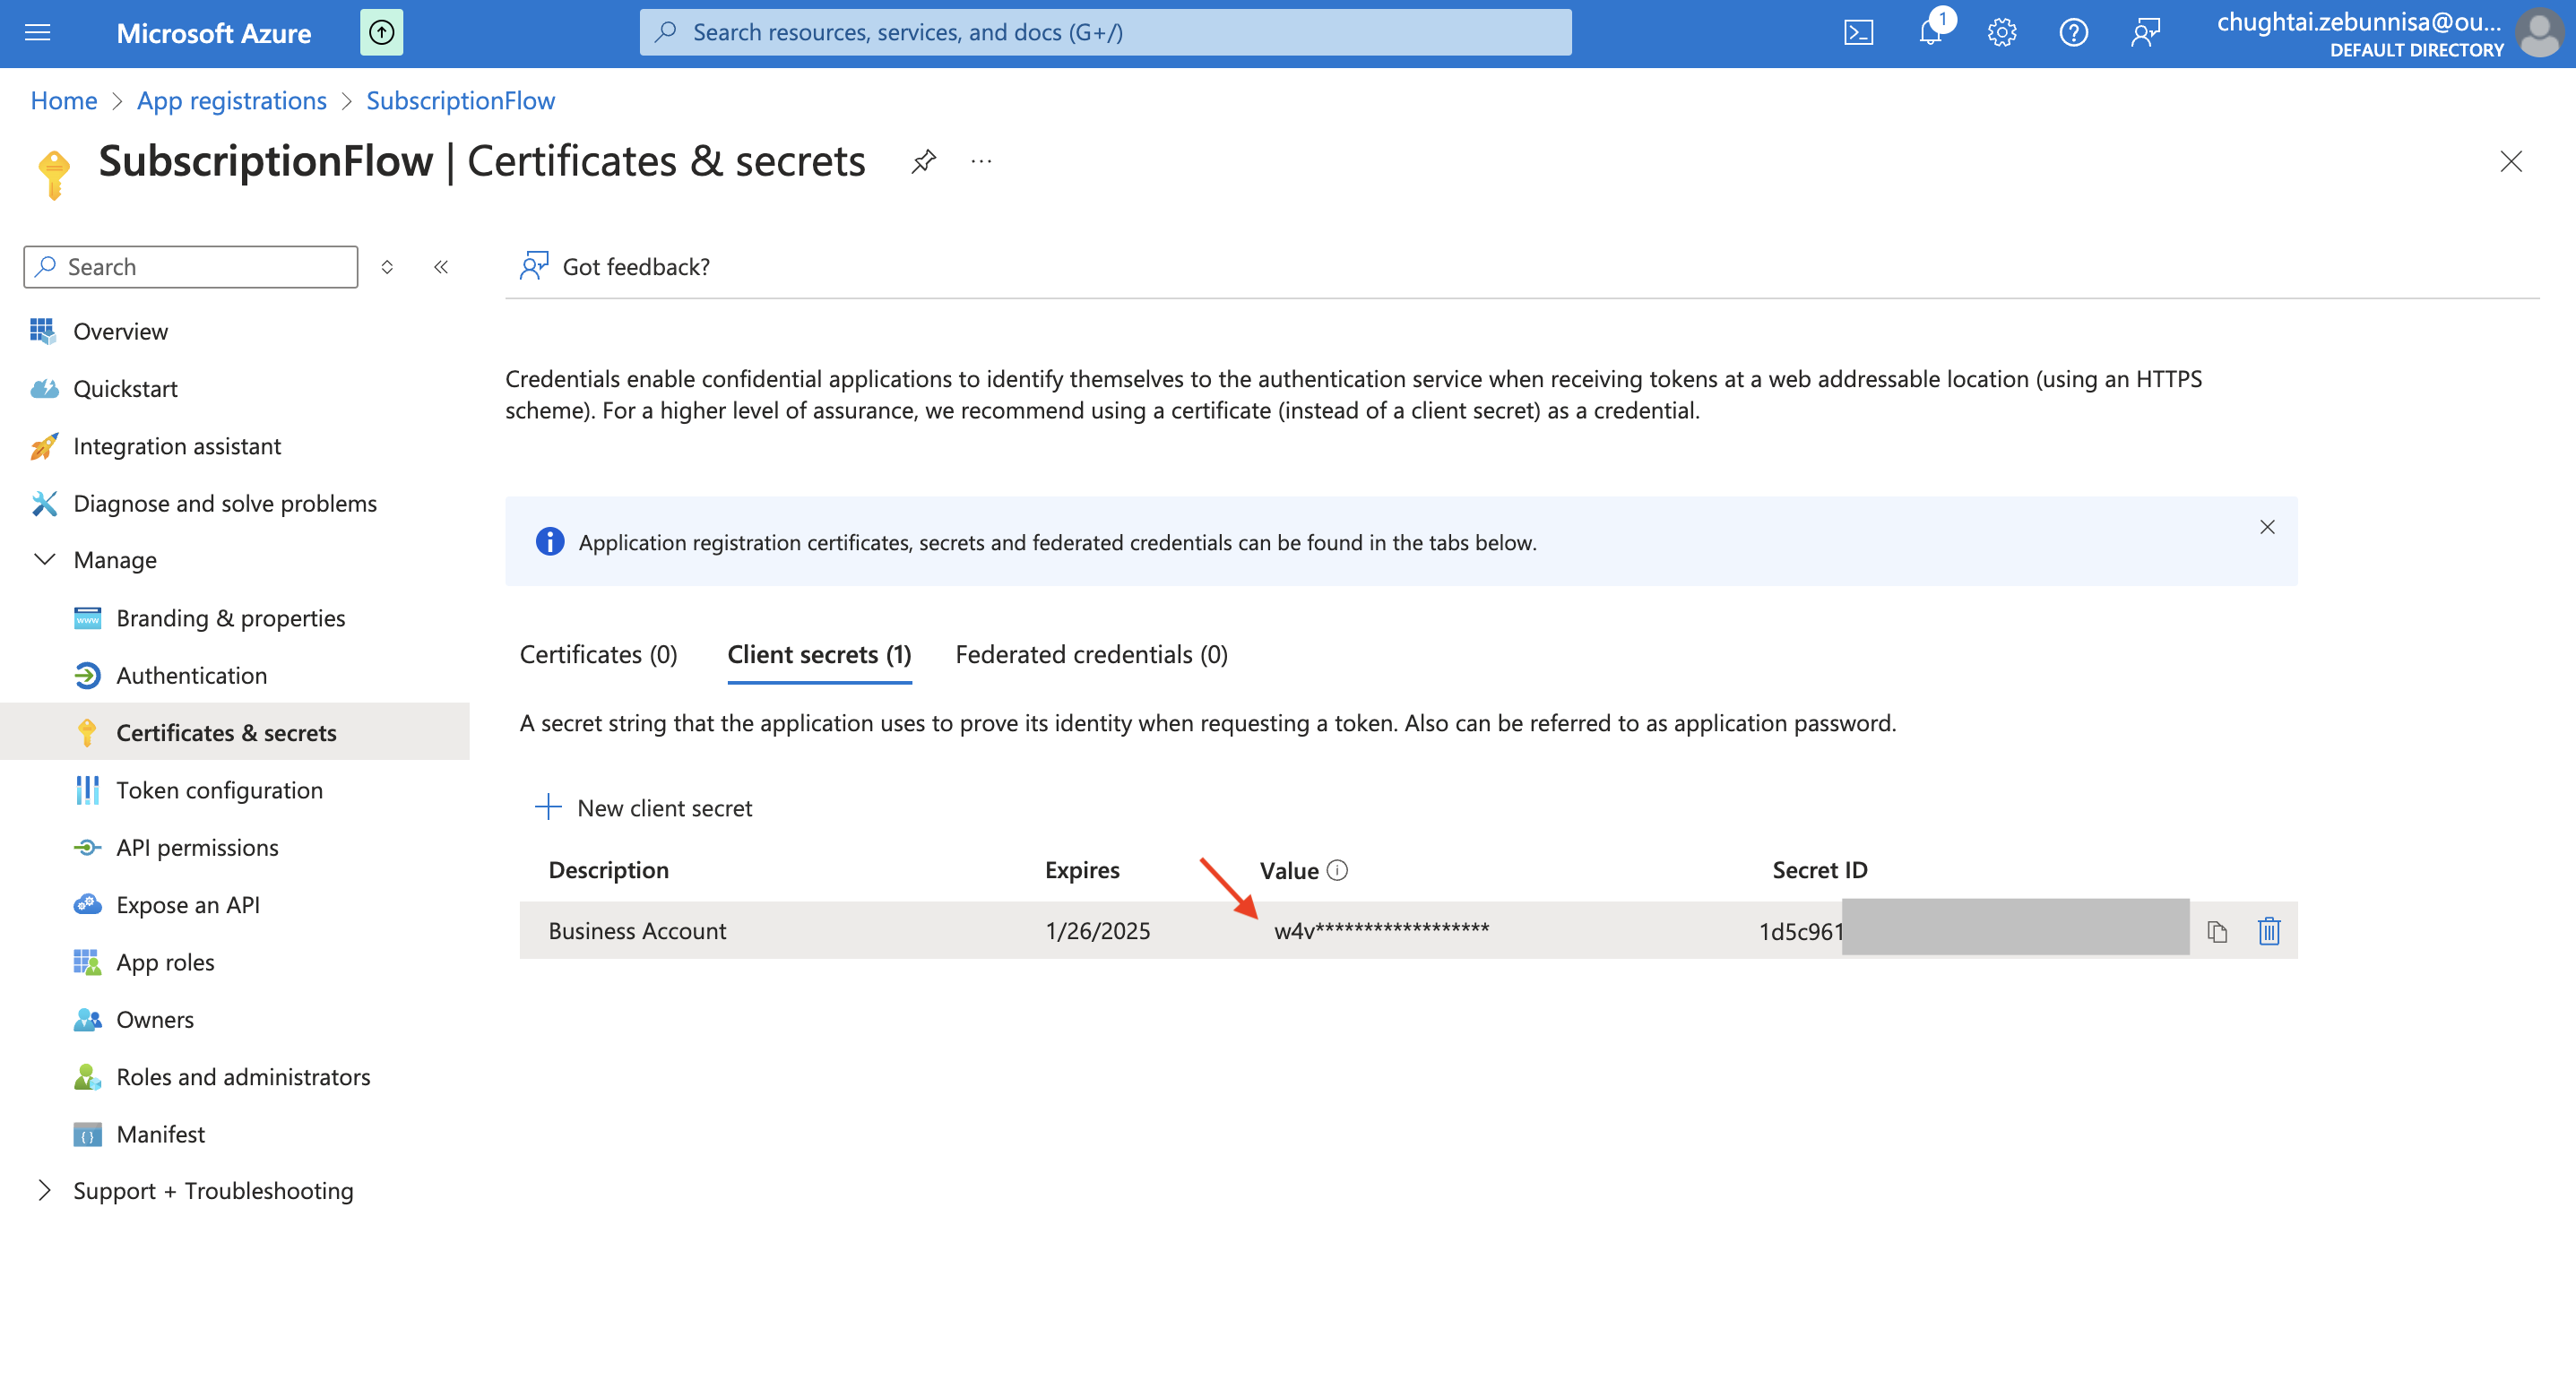
Task: Delete the Business Account secret
Action: (2269, 931)
